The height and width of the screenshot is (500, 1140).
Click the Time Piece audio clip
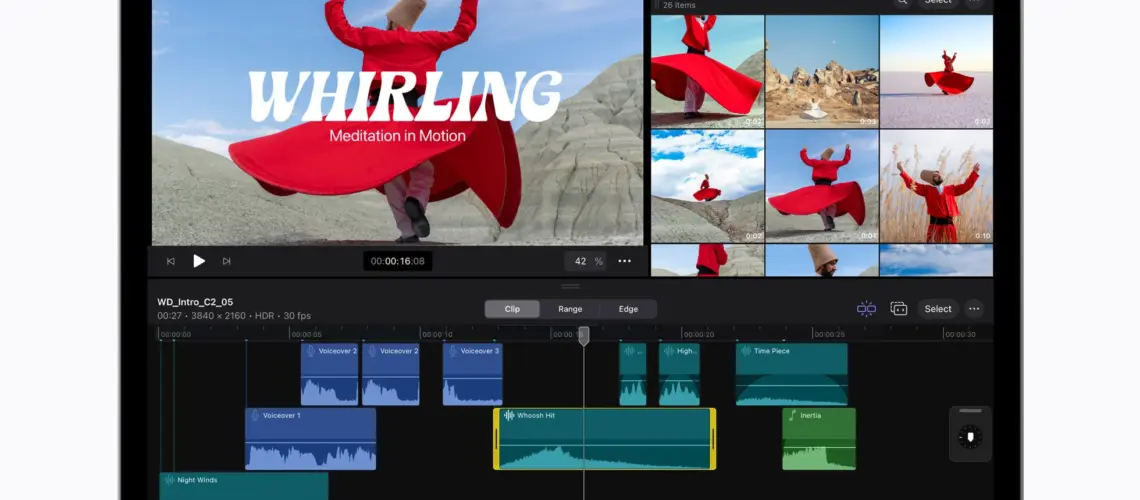pyautogui.click(x=791, y=375)
